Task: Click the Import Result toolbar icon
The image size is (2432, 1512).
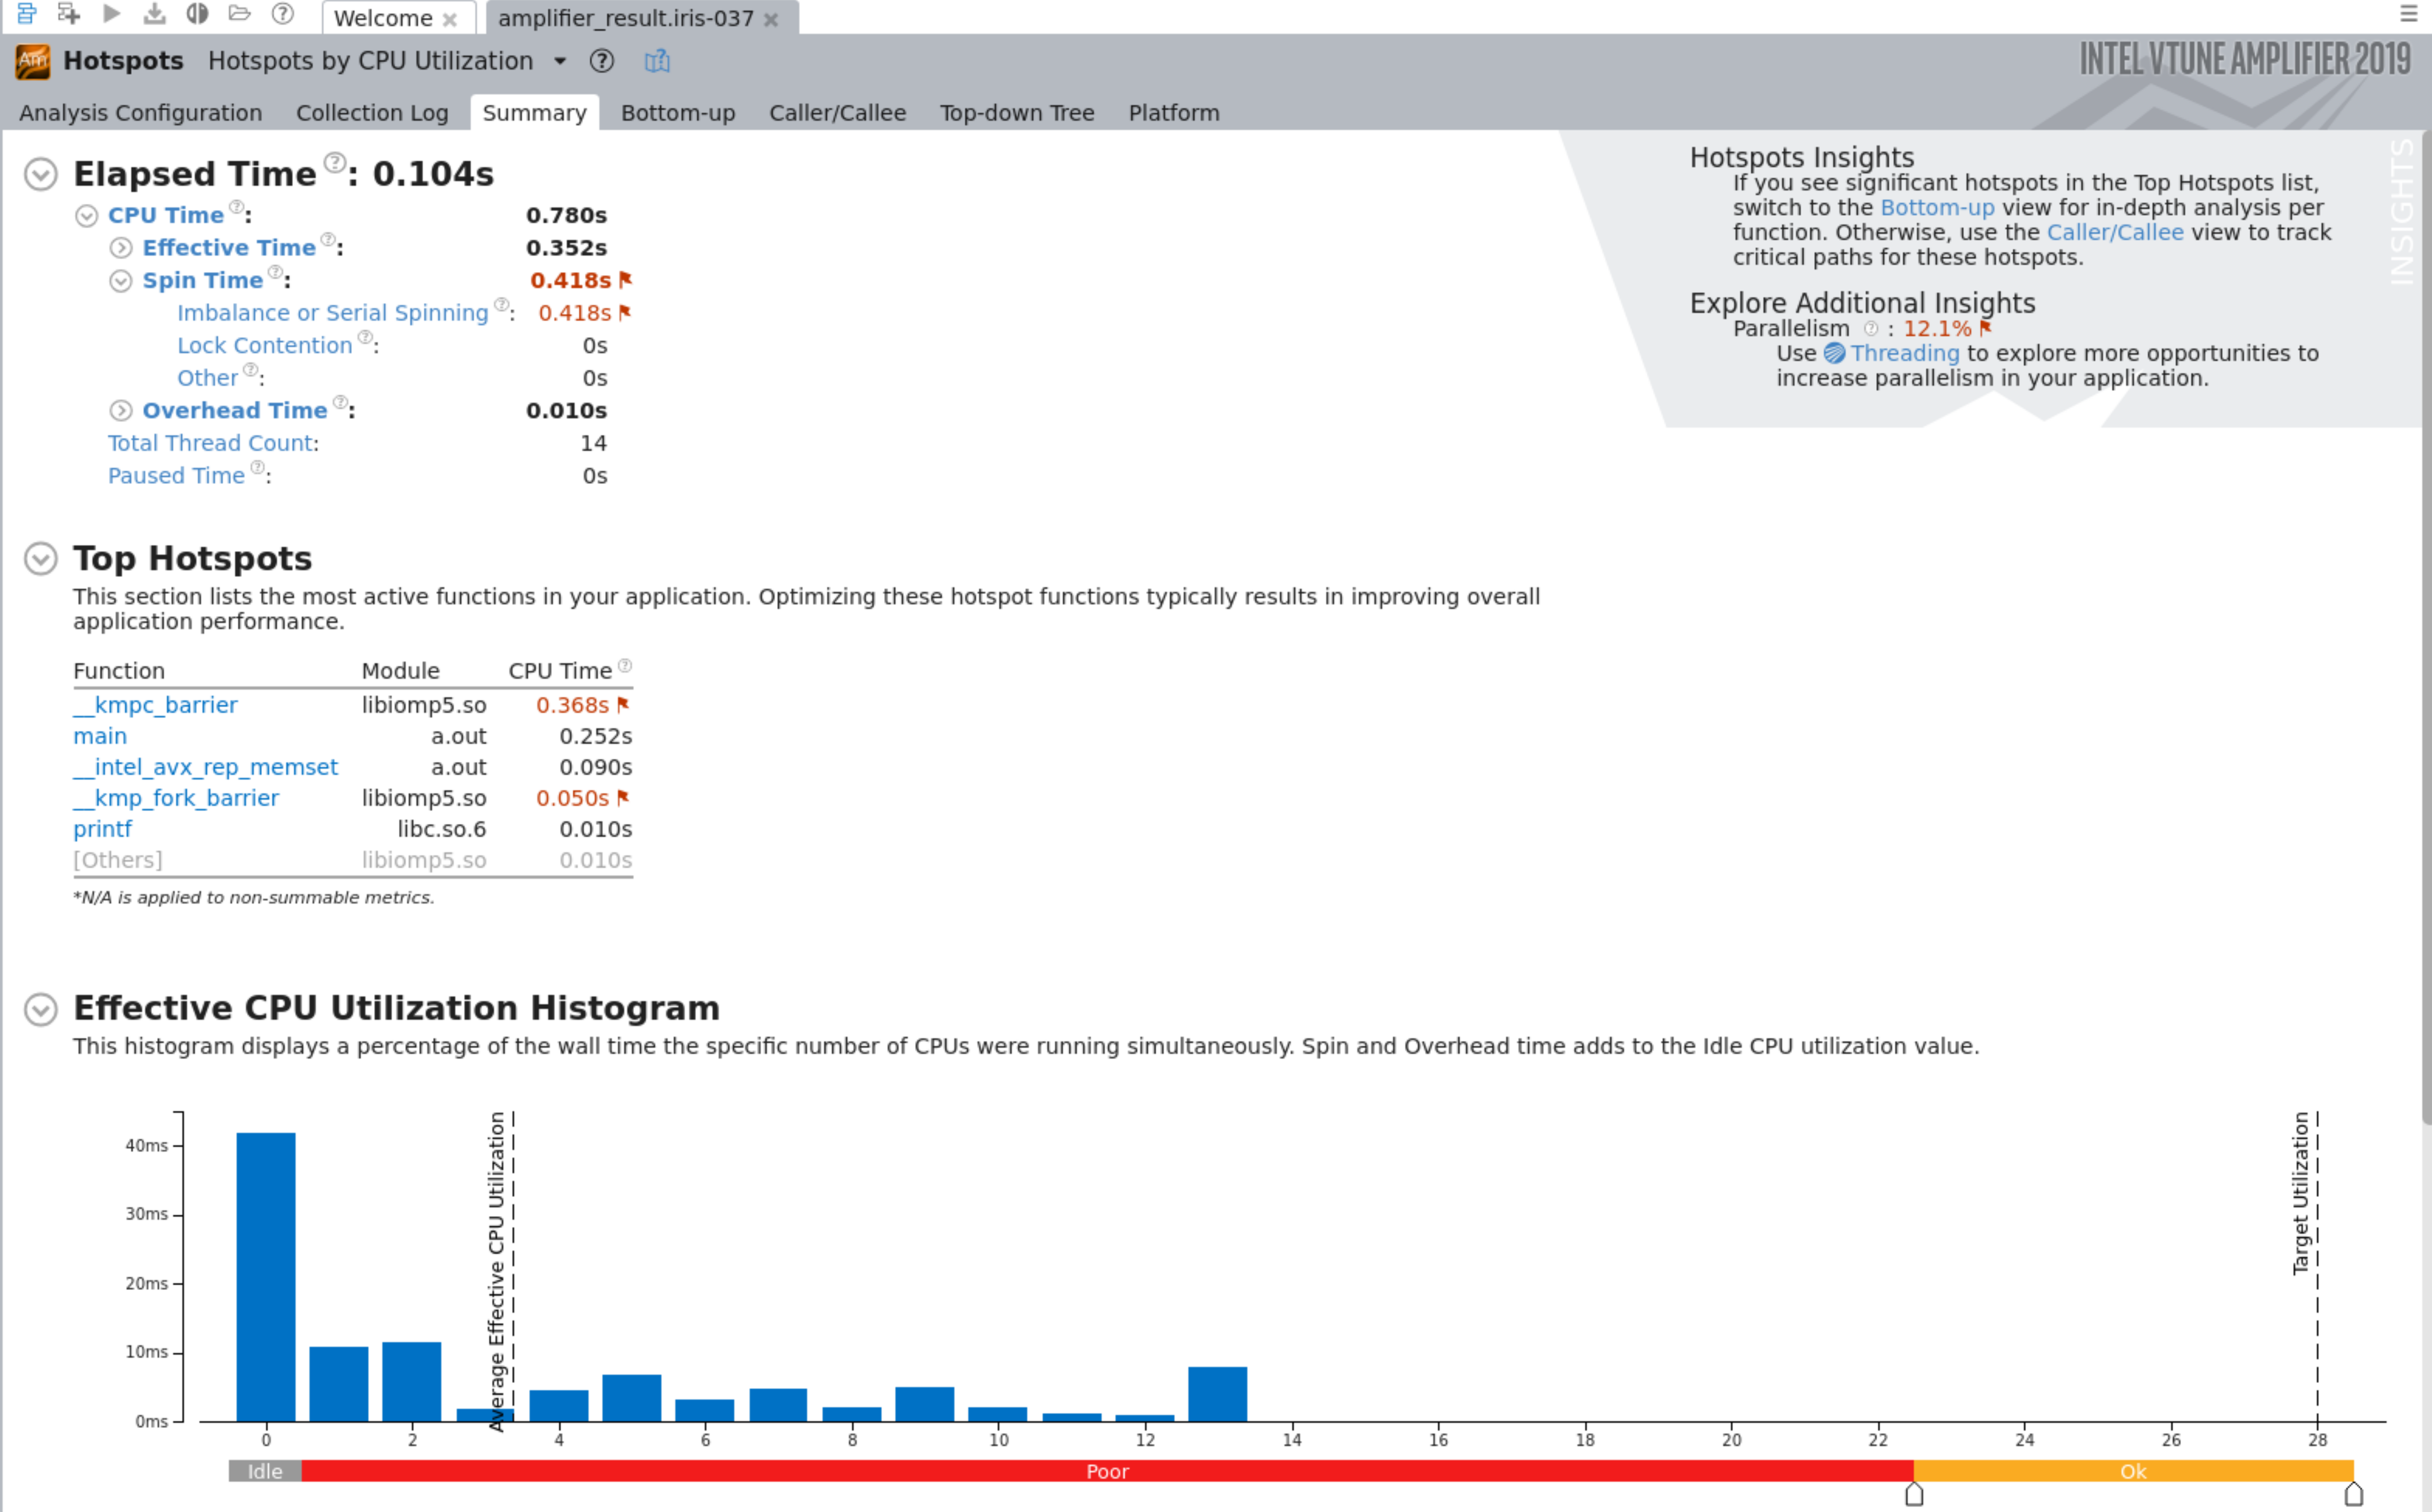Action: (154, 14)
